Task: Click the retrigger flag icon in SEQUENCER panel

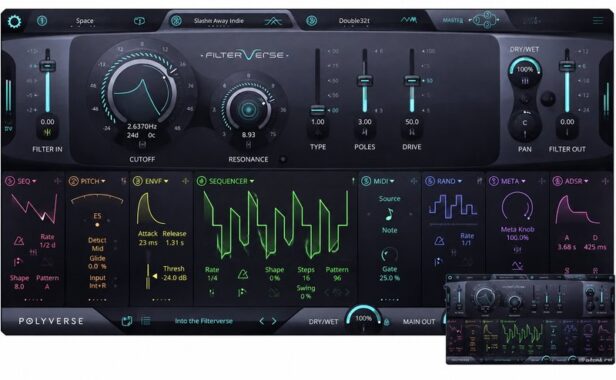Action: 242,292
